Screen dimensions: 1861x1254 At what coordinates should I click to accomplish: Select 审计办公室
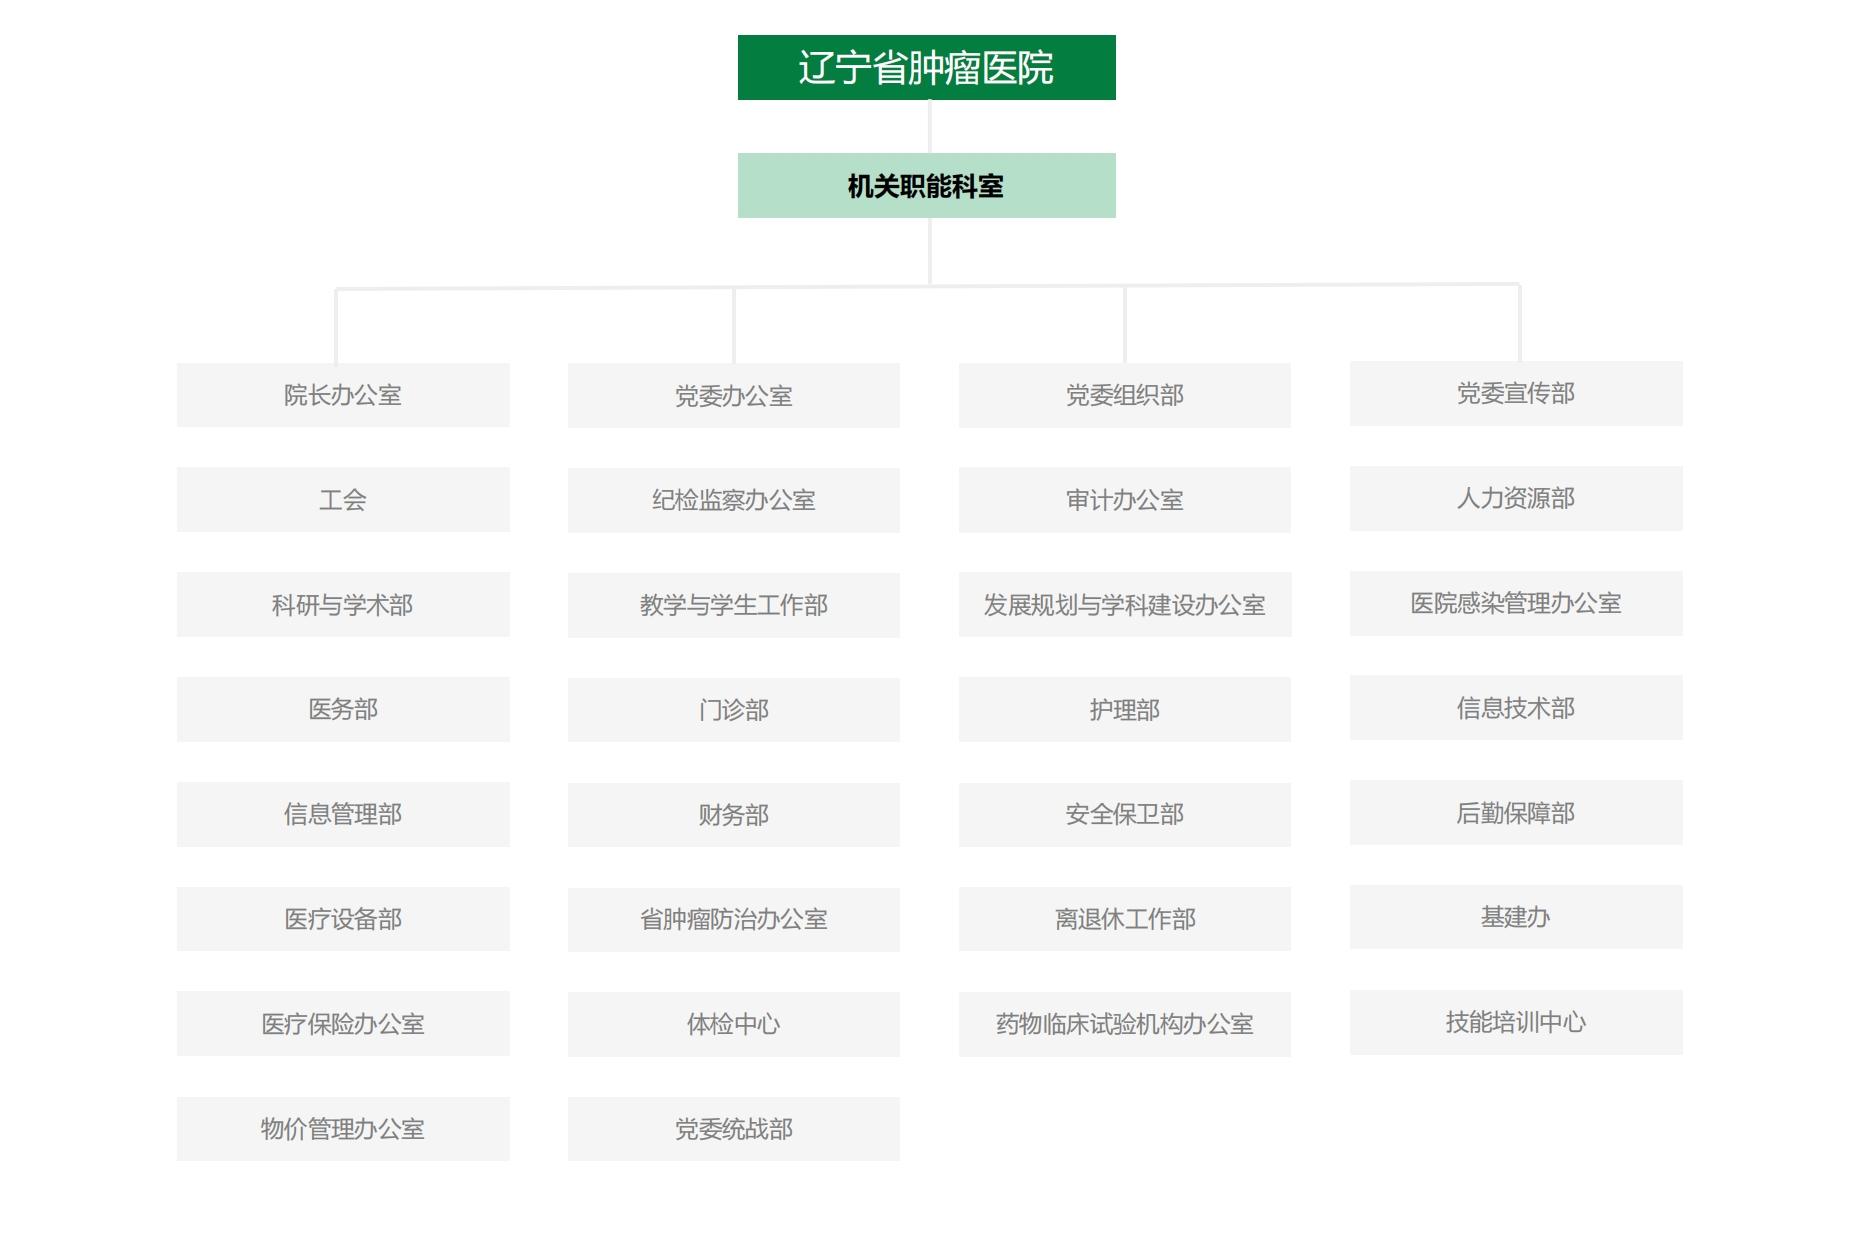pos(1125,500)
